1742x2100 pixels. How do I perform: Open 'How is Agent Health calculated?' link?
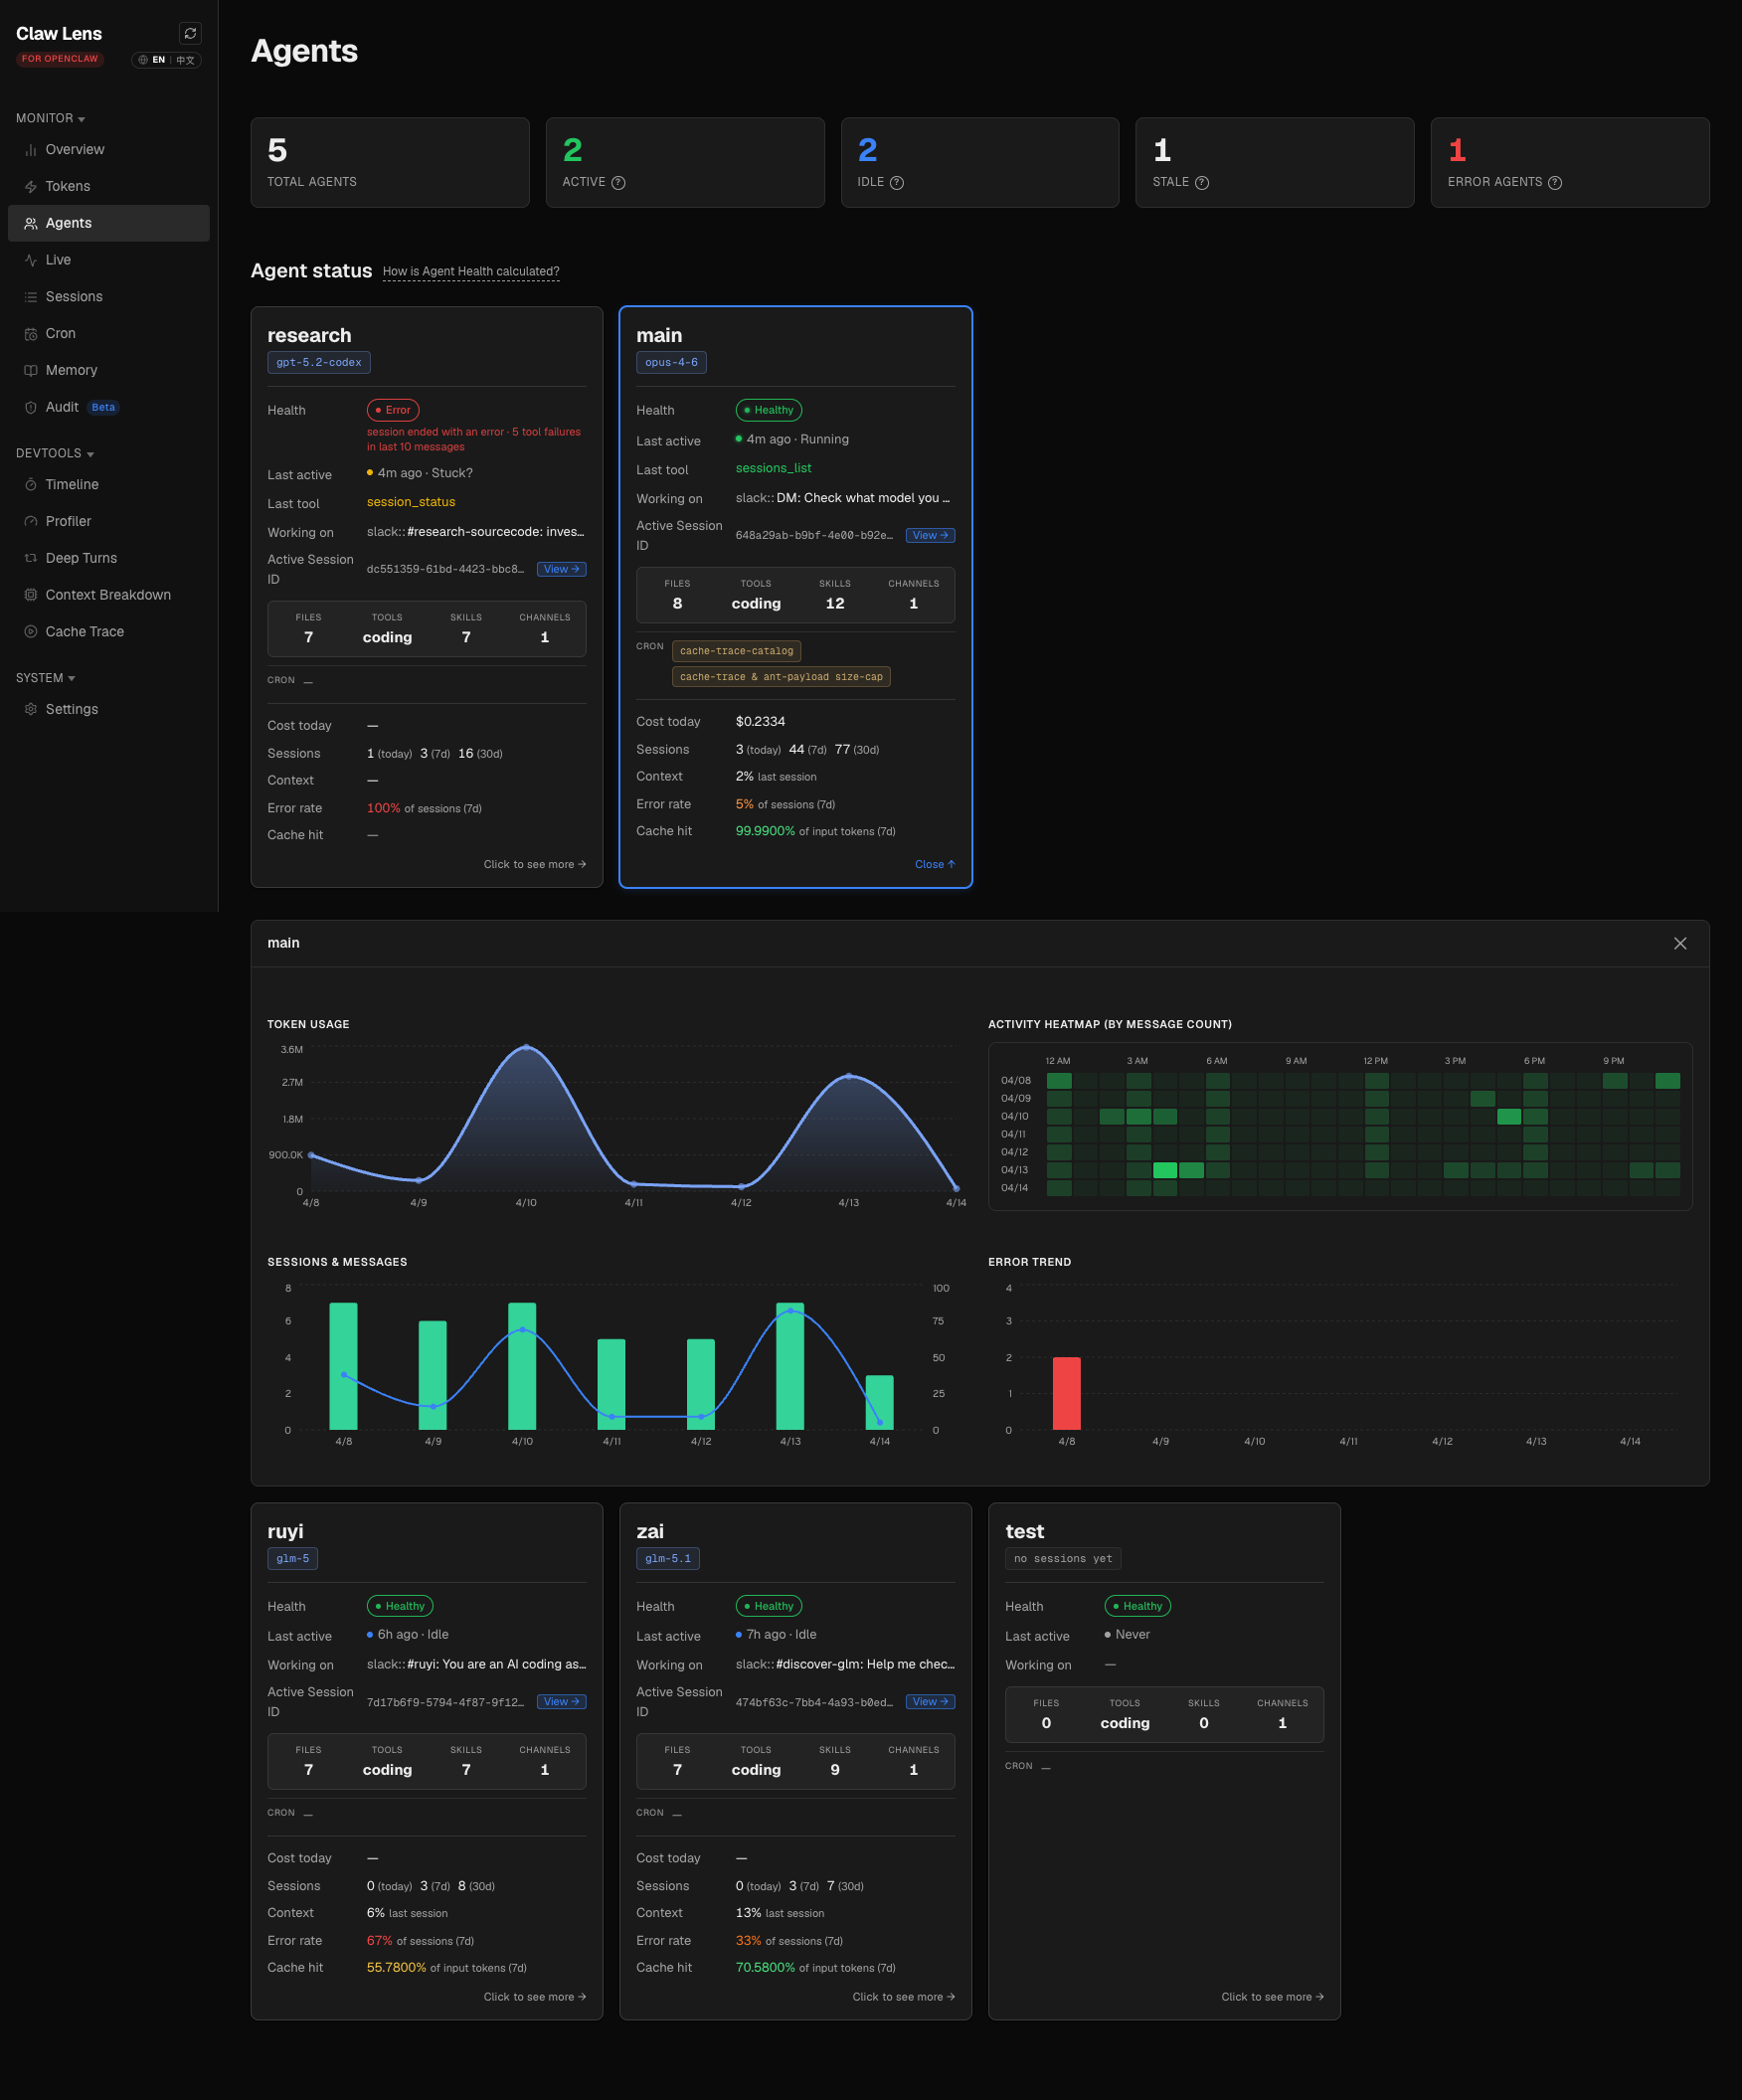click(471, 272)
